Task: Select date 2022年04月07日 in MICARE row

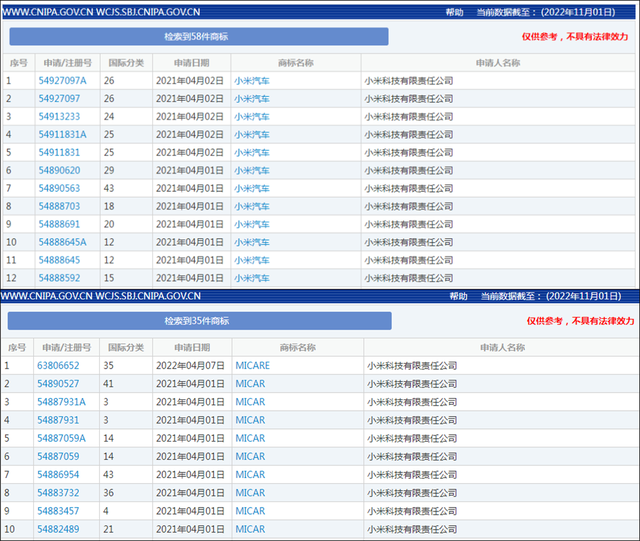Action: pyautogui.click(x=190, y=366)
